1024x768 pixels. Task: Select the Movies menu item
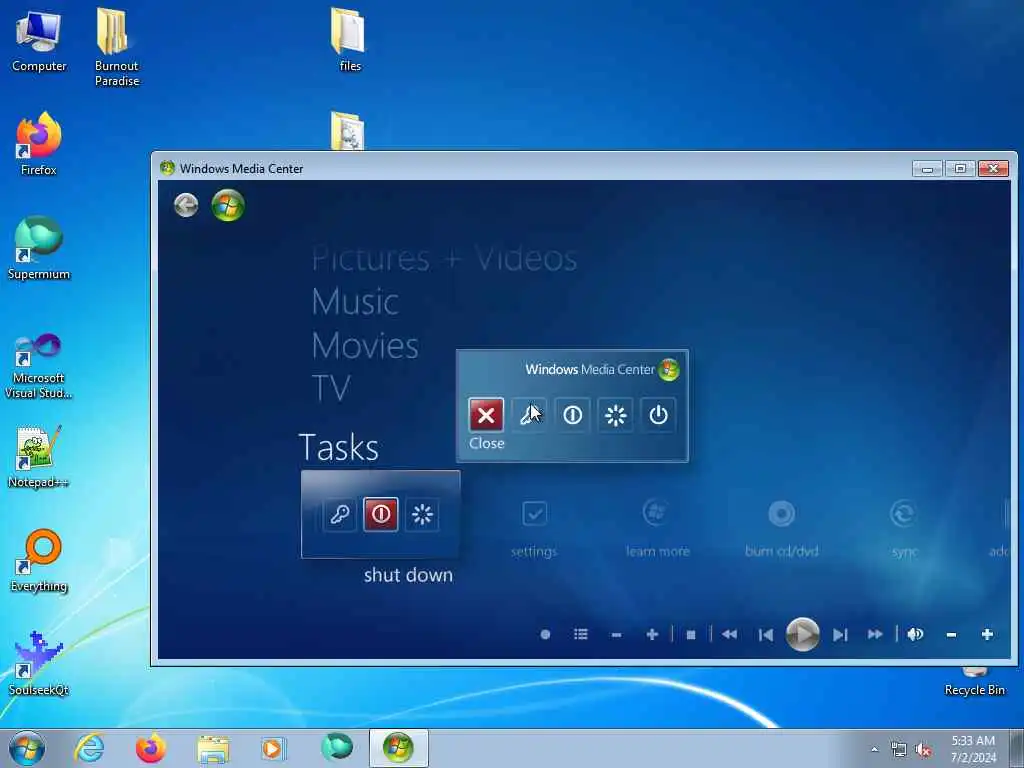[x=365, y=345]
